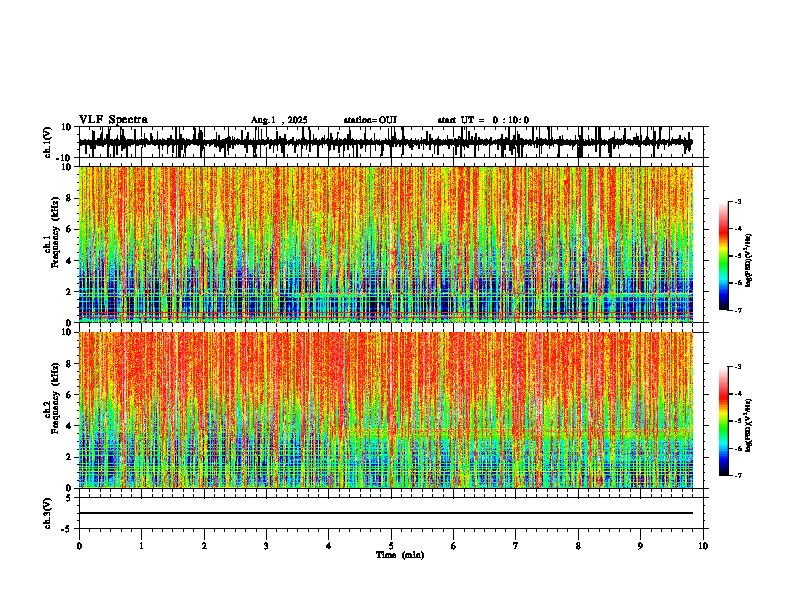
Task: Click time axis tick label "5"
Action: pyautogui.click(x=391, y=546)
